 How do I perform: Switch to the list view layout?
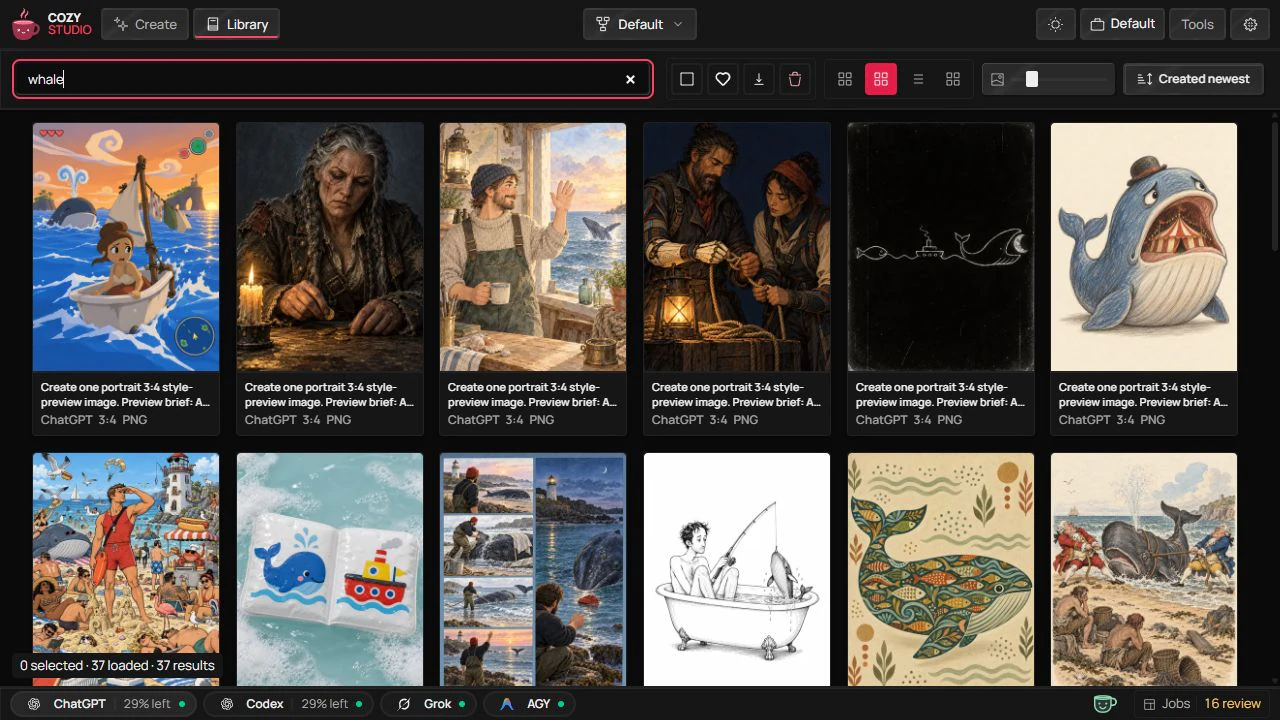point(918,79)
